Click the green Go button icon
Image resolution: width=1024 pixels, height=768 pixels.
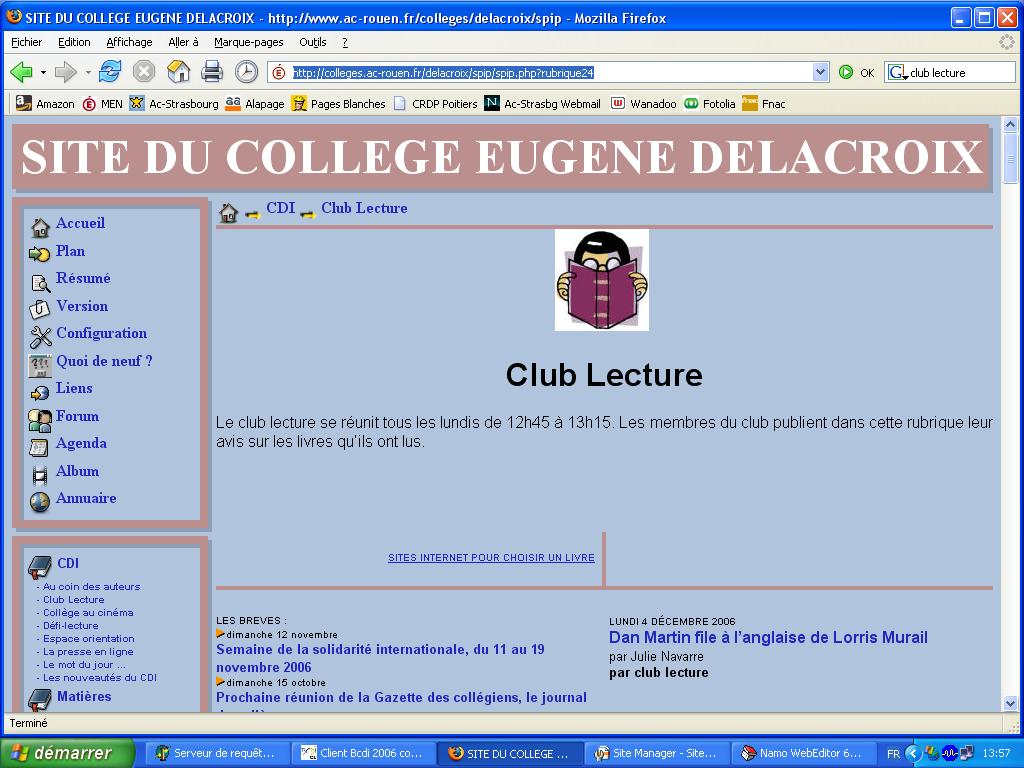(846, 72)
